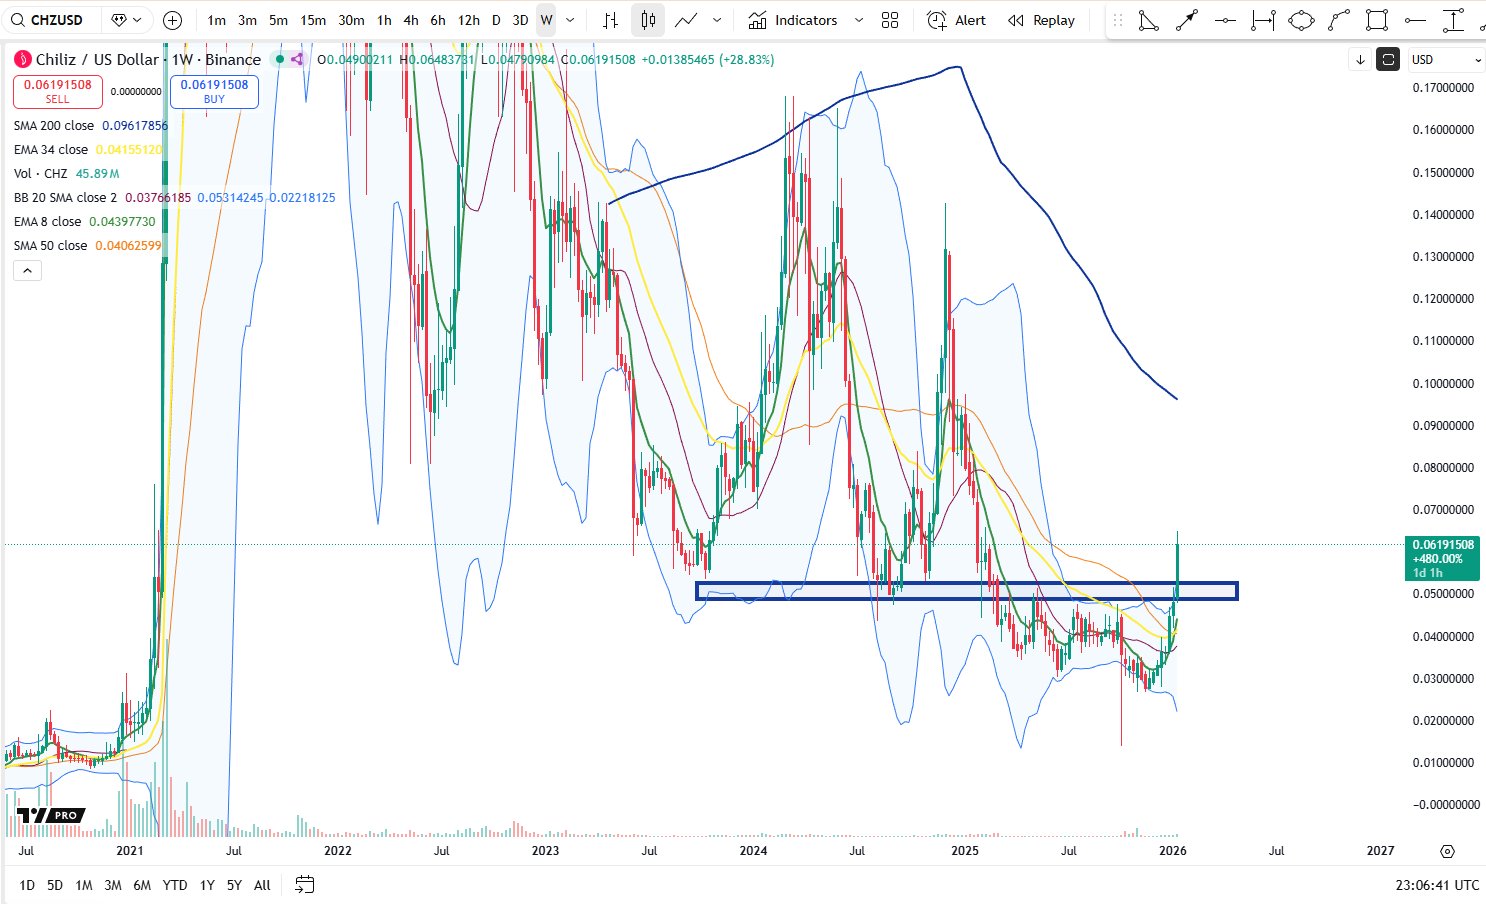Create a new Alert

956,20
